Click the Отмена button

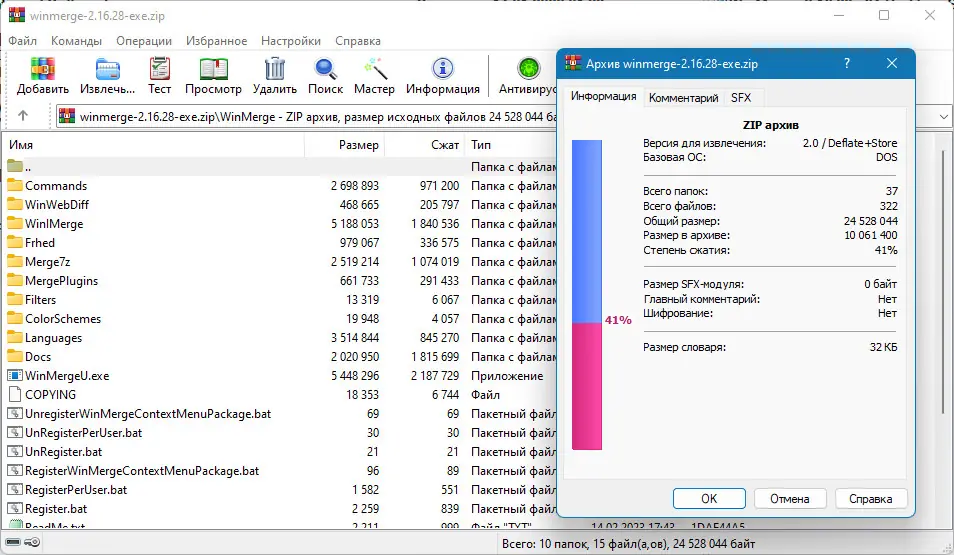(790, 498)
